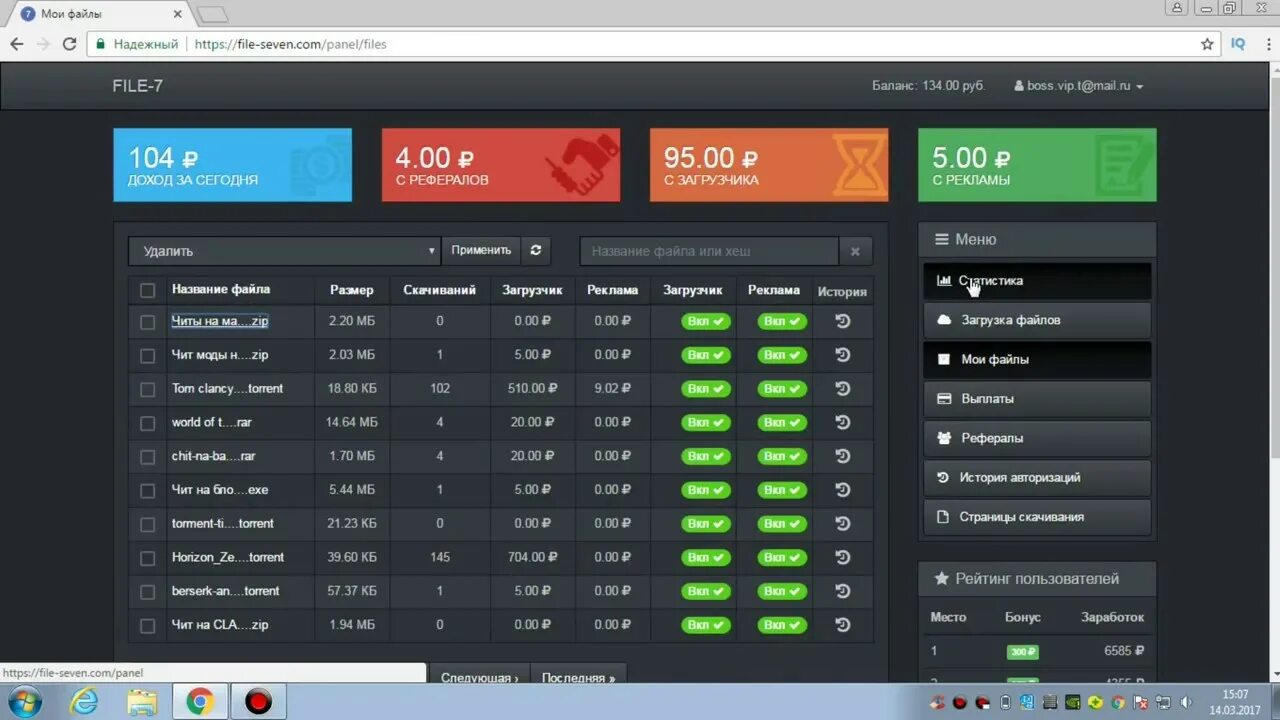Select the Tom clancy....torrent row checkbox
This screenshot has height=720, width=1280.
click(x=148, y=389)
